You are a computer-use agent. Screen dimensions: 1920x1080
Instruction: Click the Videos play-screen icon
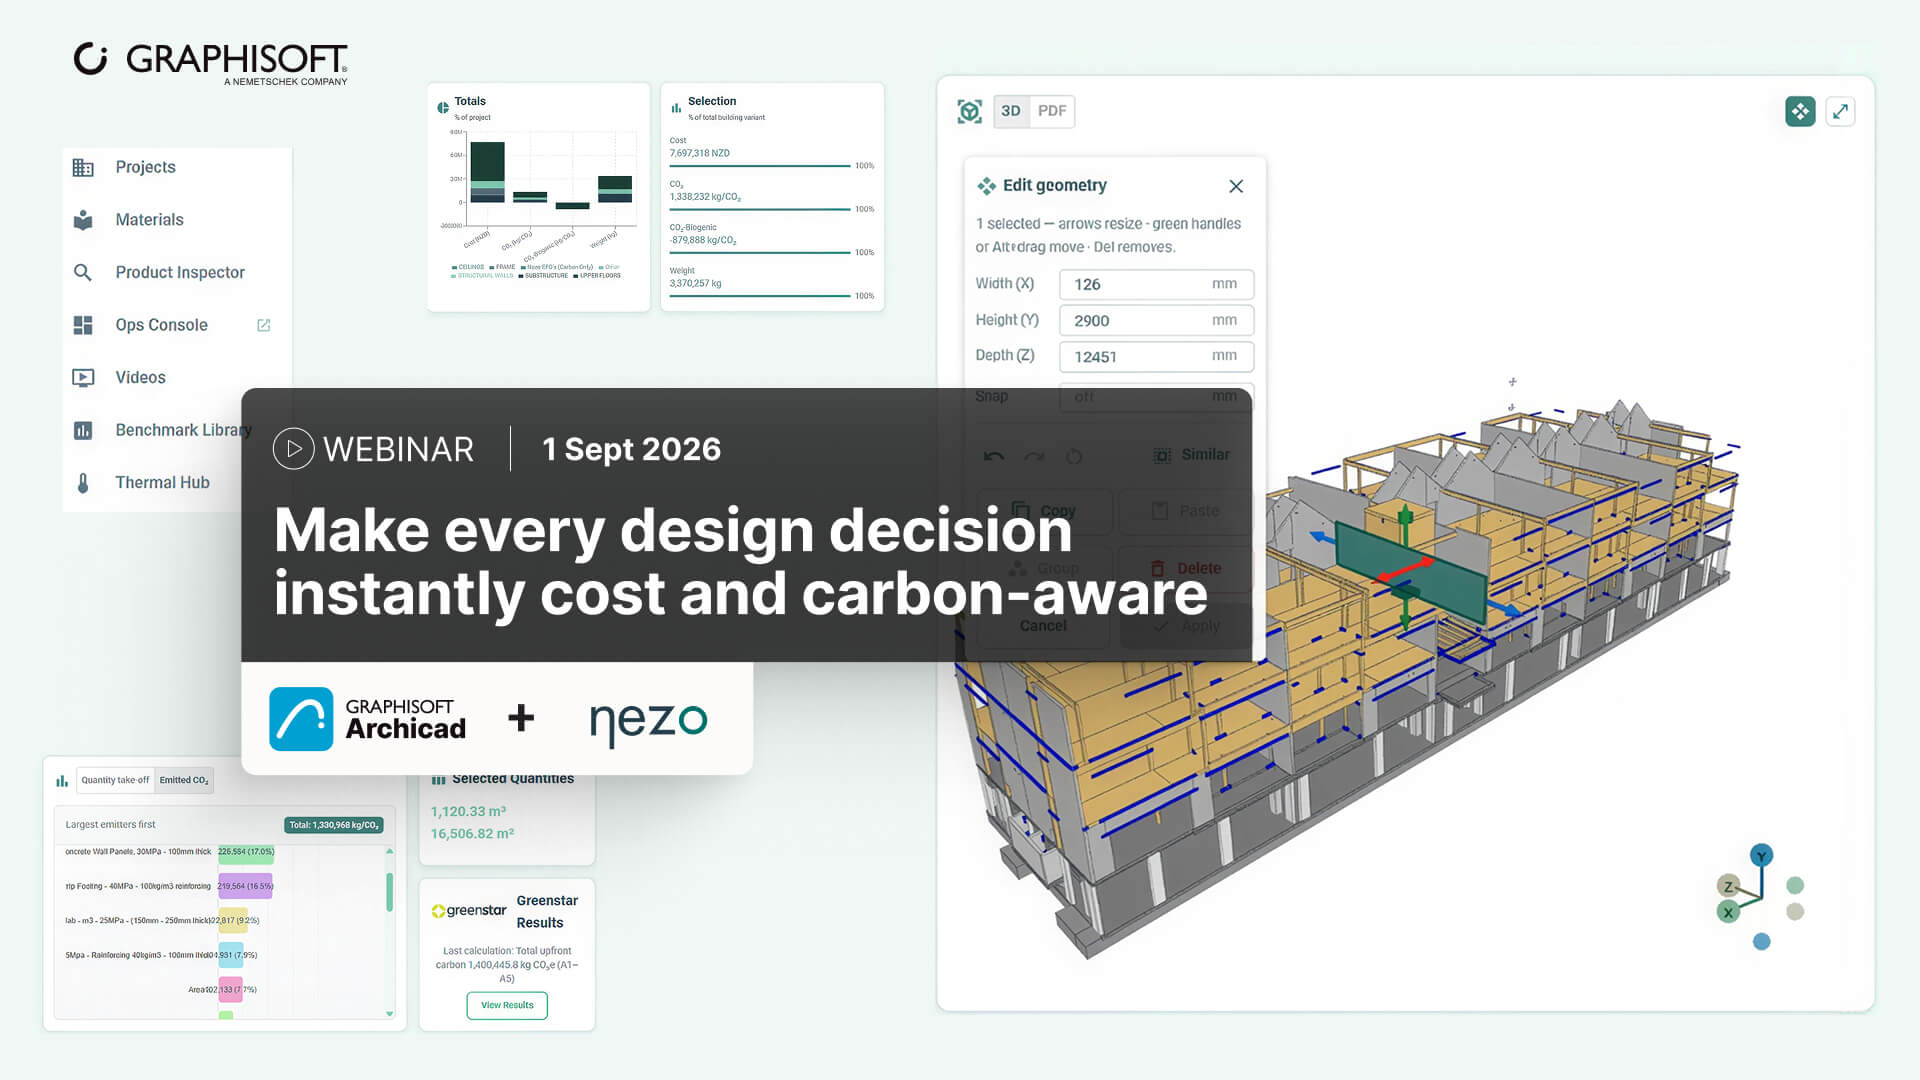83,378
